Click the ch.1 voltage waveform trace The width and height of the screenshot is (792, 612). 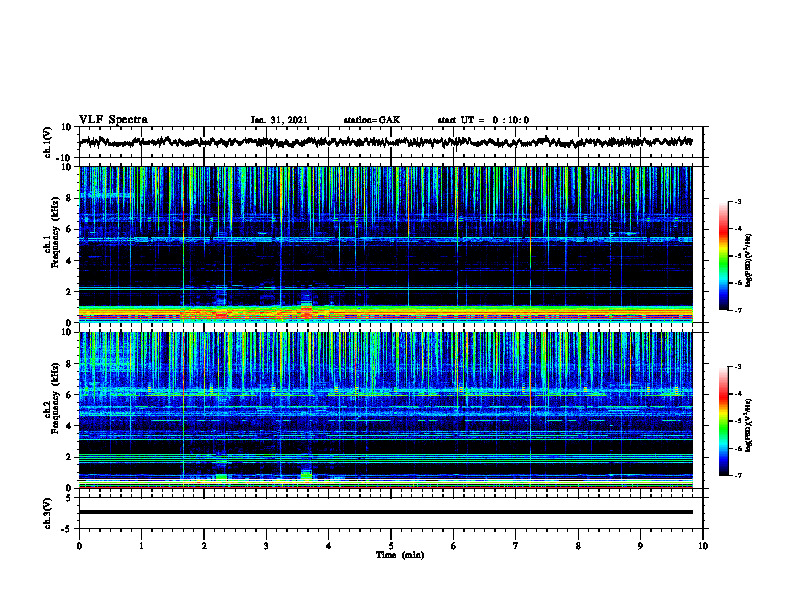(x=385, y=142)
